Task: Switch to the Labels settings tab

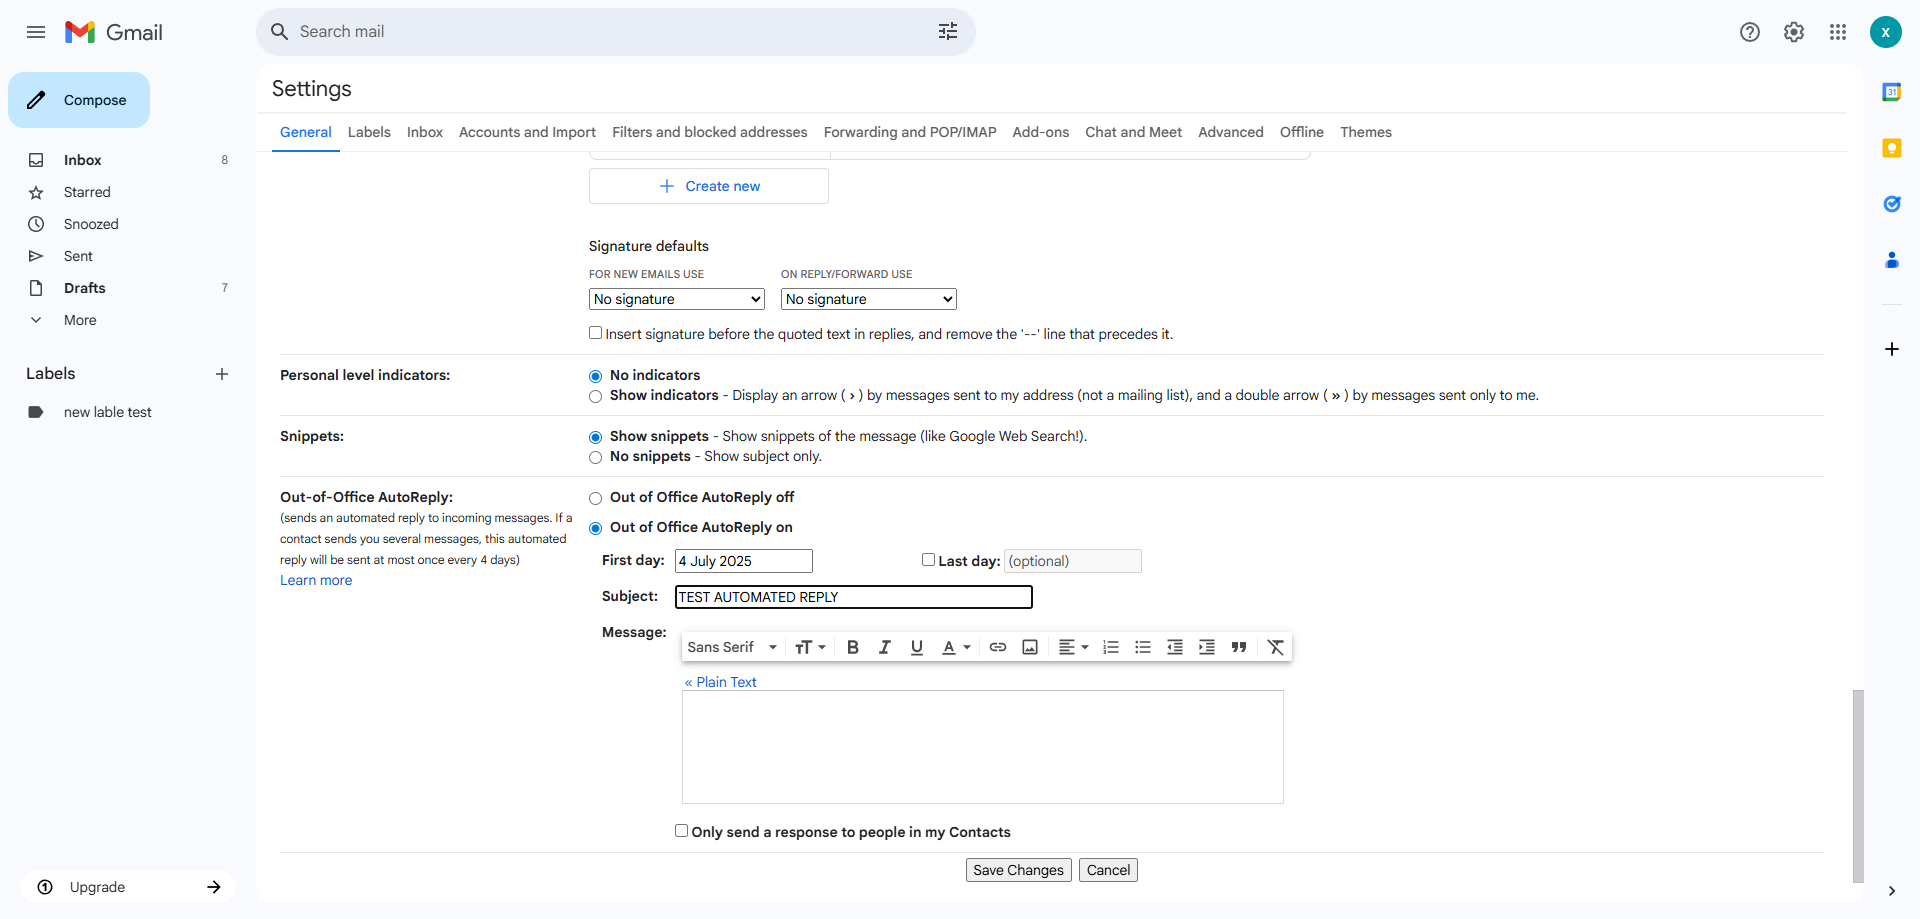Action: click(x=369, y=132)
